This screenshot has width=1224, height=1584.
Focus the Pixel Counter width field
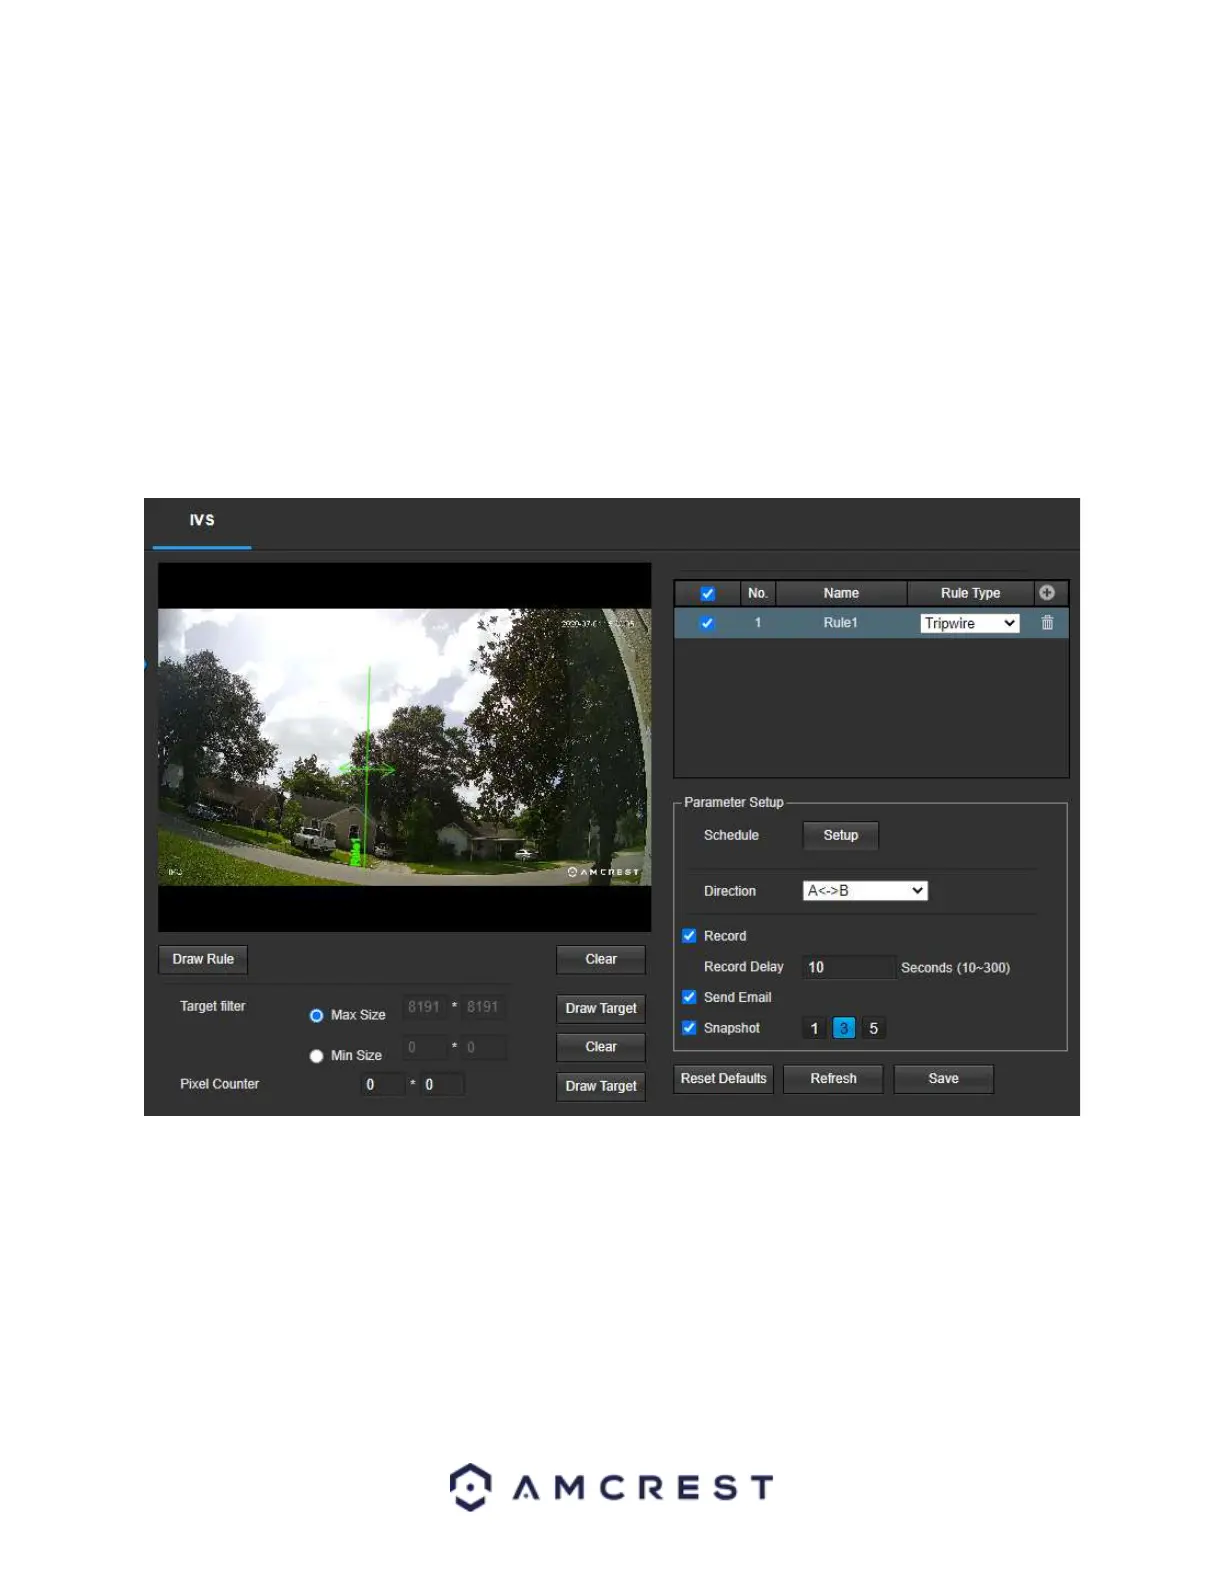(383, 1084)
